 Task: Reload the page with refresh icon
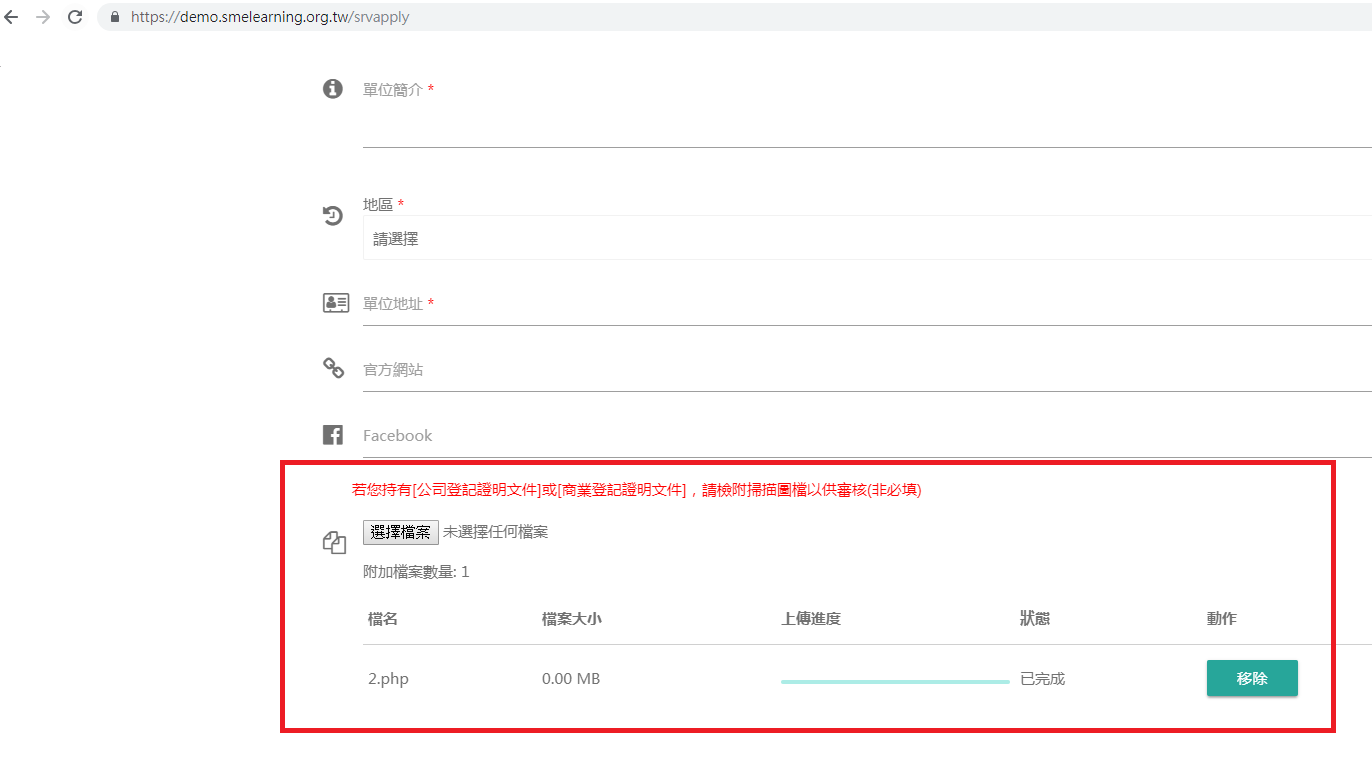pyautogui.click(x=75, y=17)
